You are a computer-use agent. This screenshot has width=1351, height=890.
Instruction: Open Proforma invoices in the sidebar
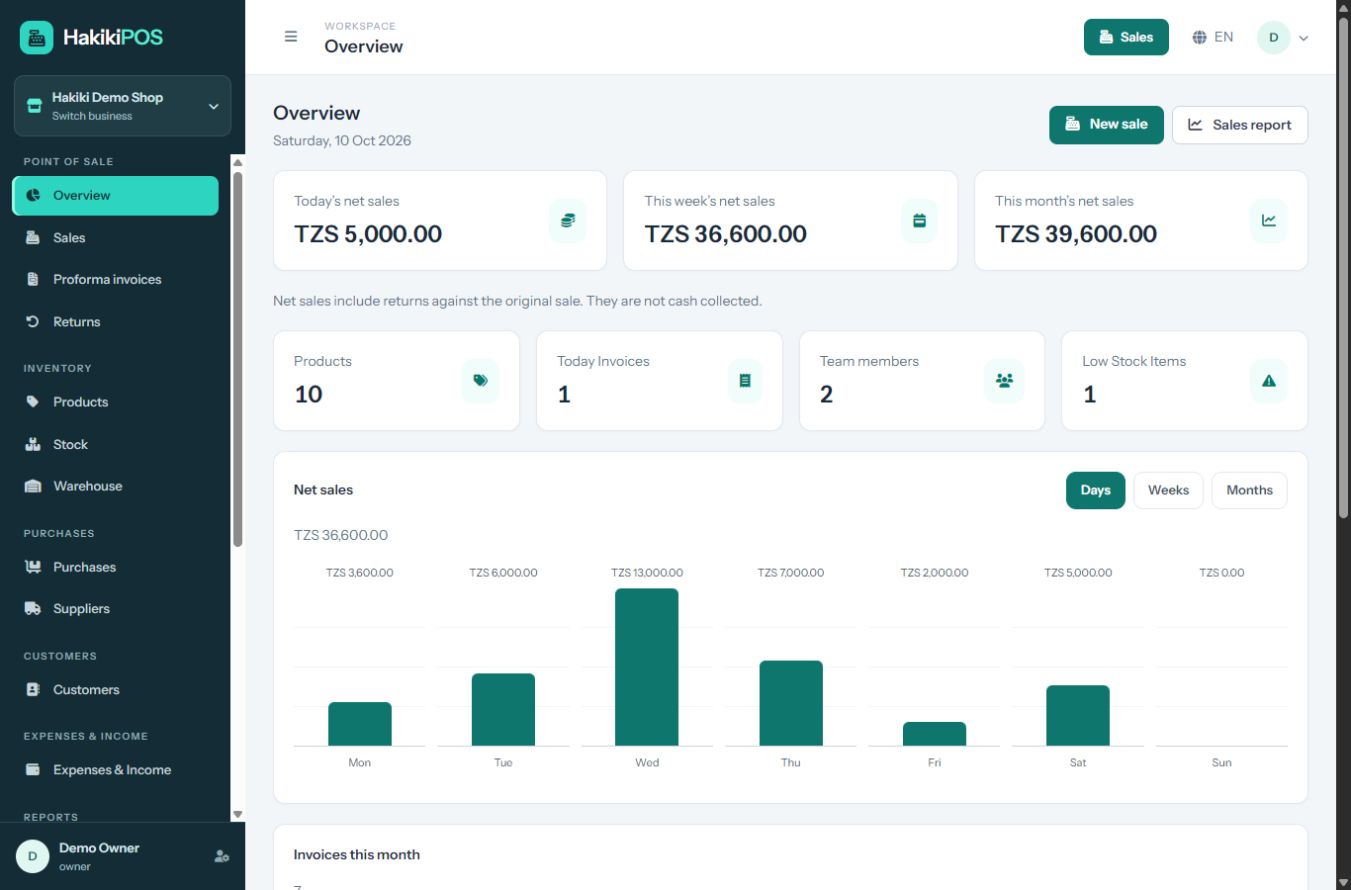[115, 280]
